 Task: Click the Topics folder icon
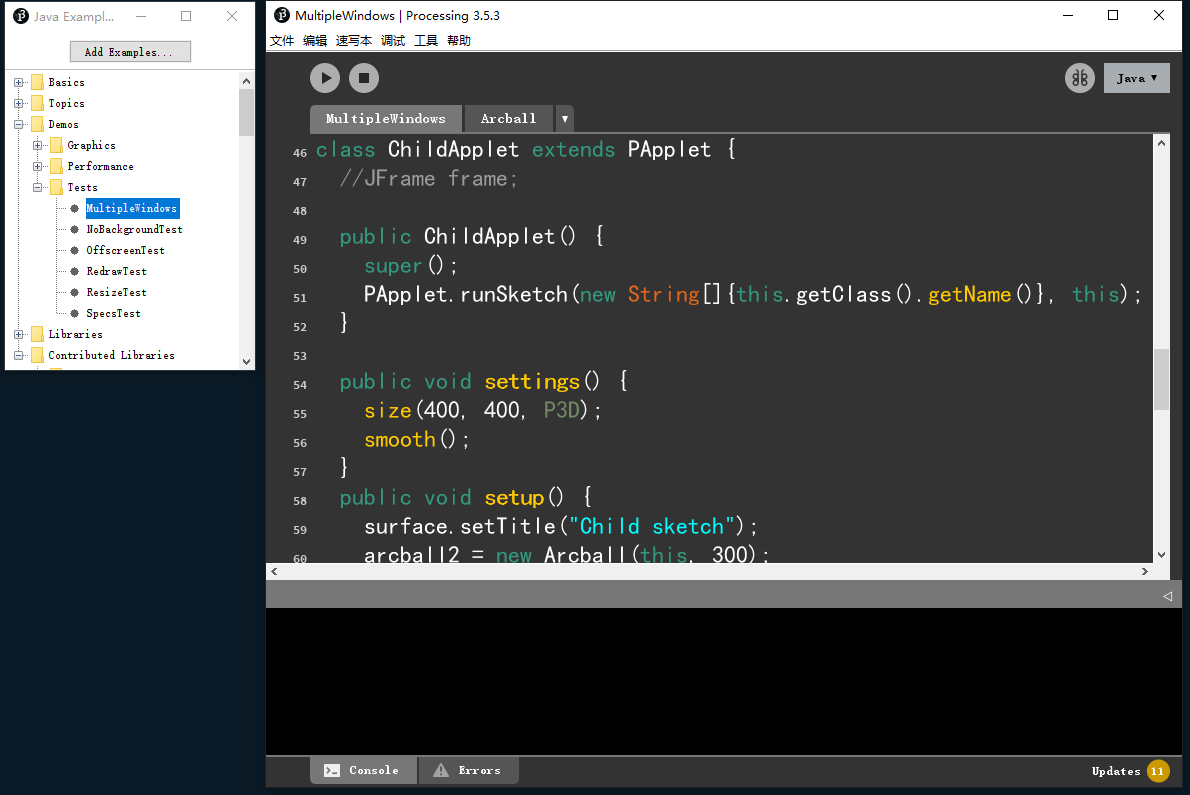click(37, 103)
